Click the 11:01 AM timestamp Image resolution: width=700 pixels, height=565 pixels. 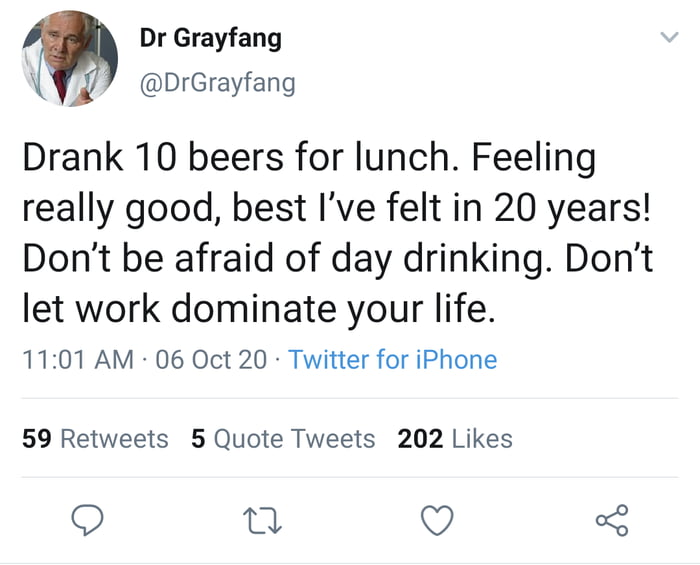point(76,360)
